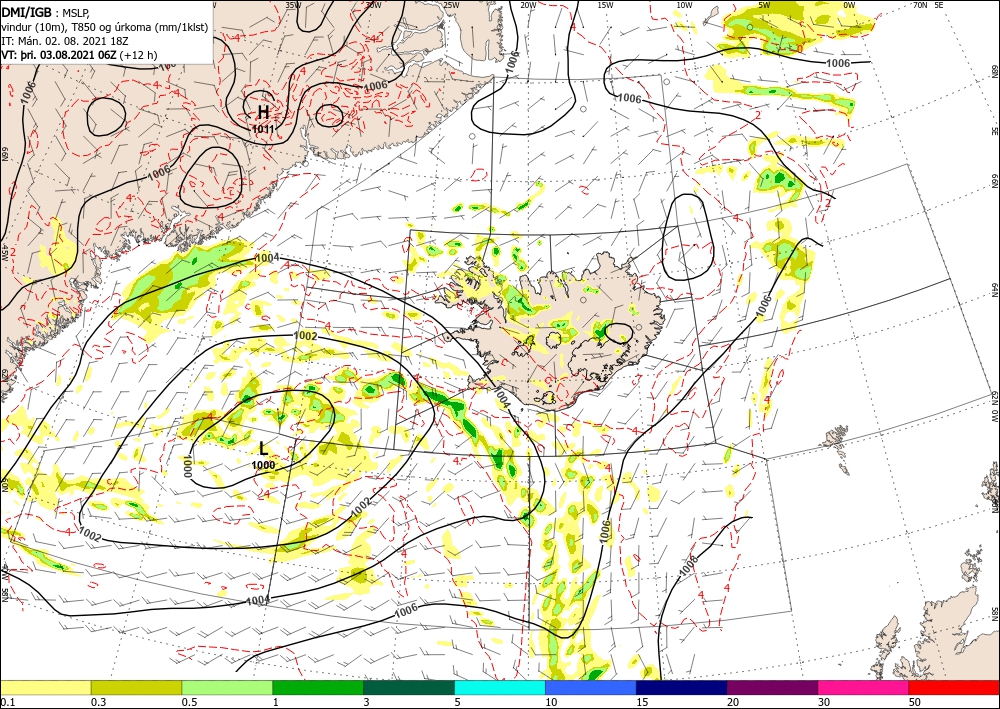Click the '20W' longitude label

[527, 5]
